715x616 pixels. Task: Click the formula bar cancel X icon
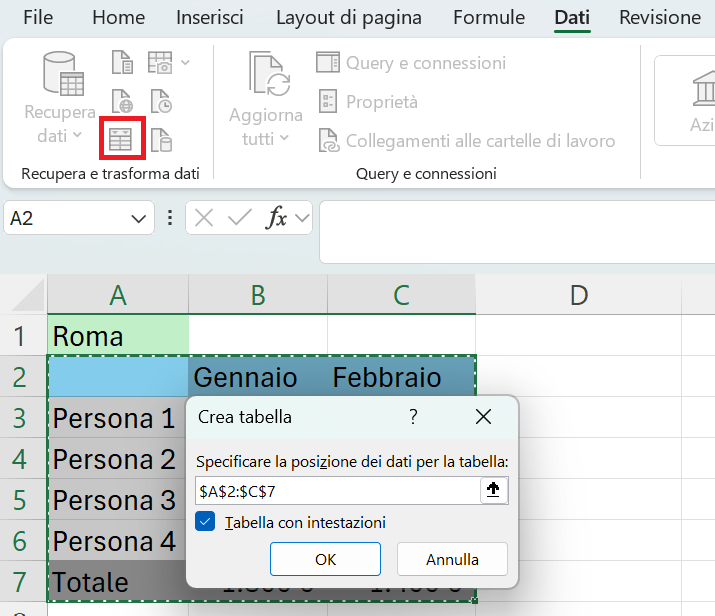click(x=204, y=217)
